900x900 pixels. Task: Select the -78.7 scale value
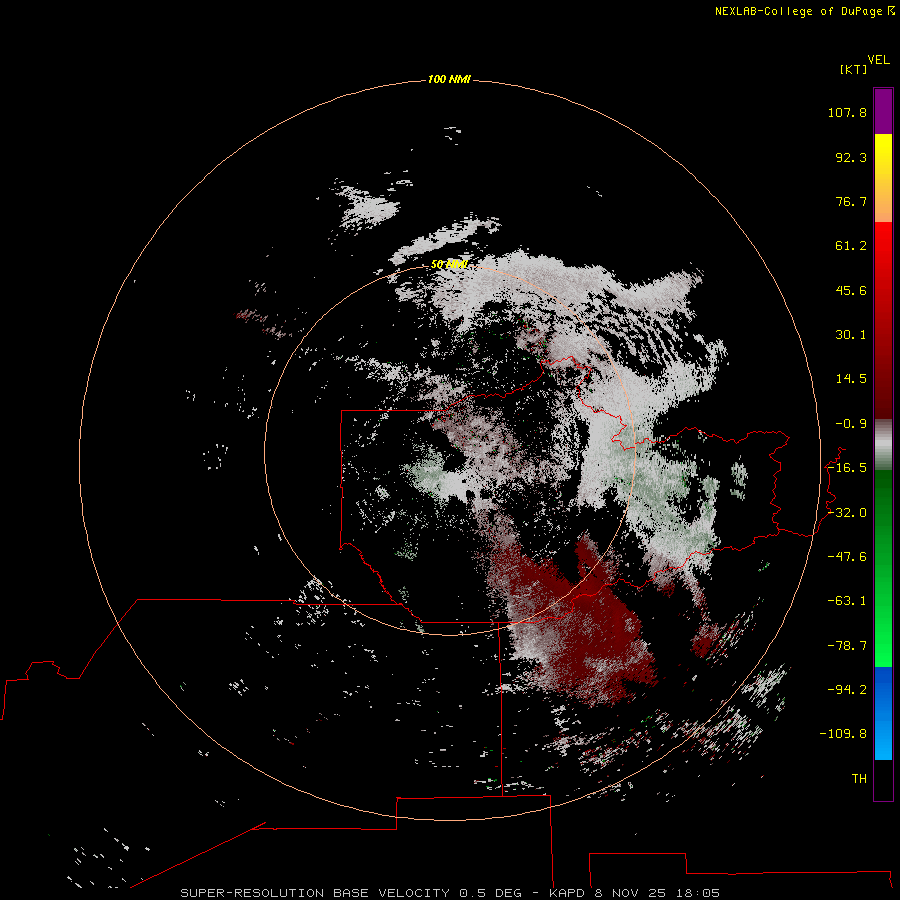(x=847, y=646)
